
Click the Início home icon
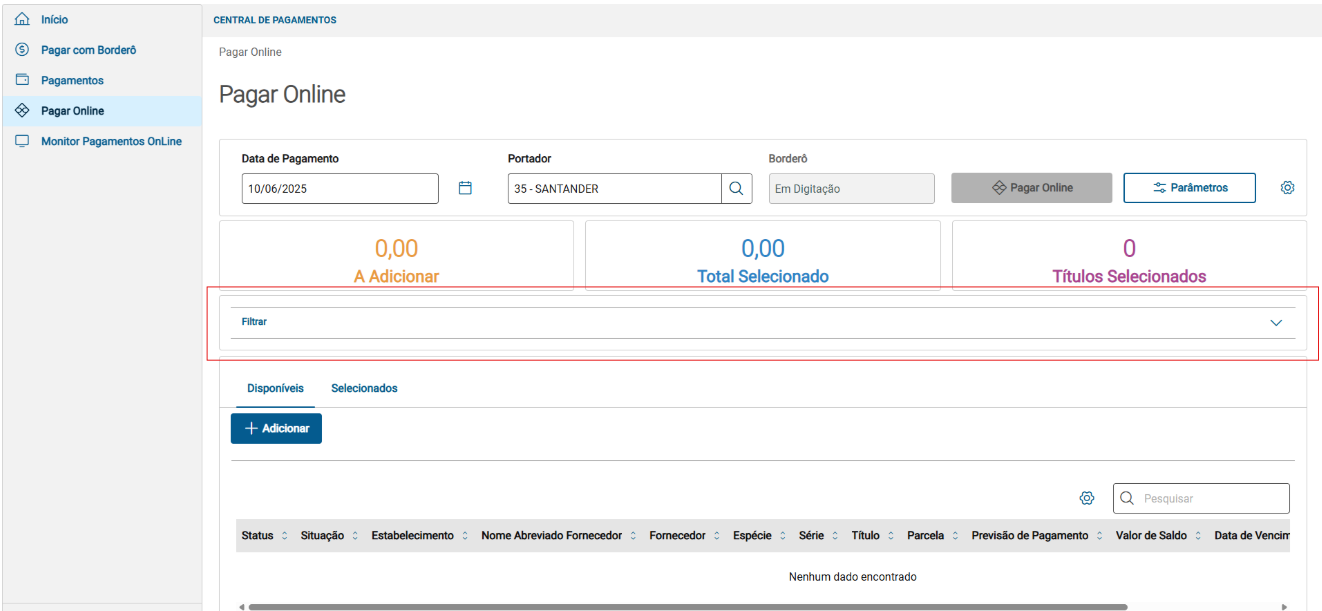pyautogui.click(x=22, y=20)
